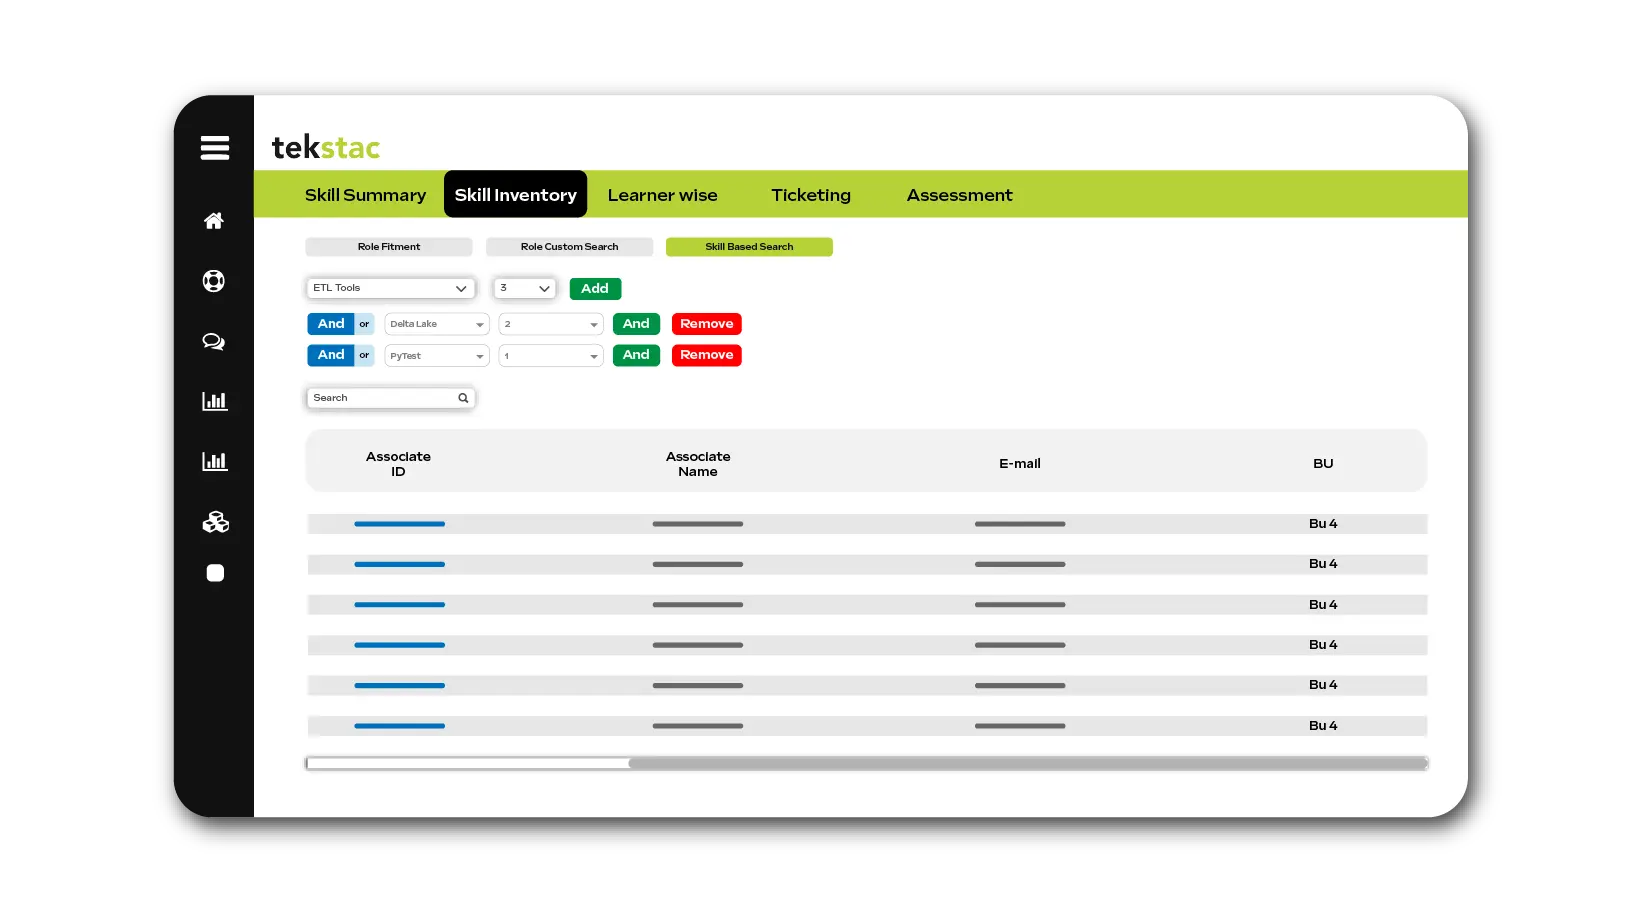Click the magnifier icon in the Search box

[x=463, y=398]
